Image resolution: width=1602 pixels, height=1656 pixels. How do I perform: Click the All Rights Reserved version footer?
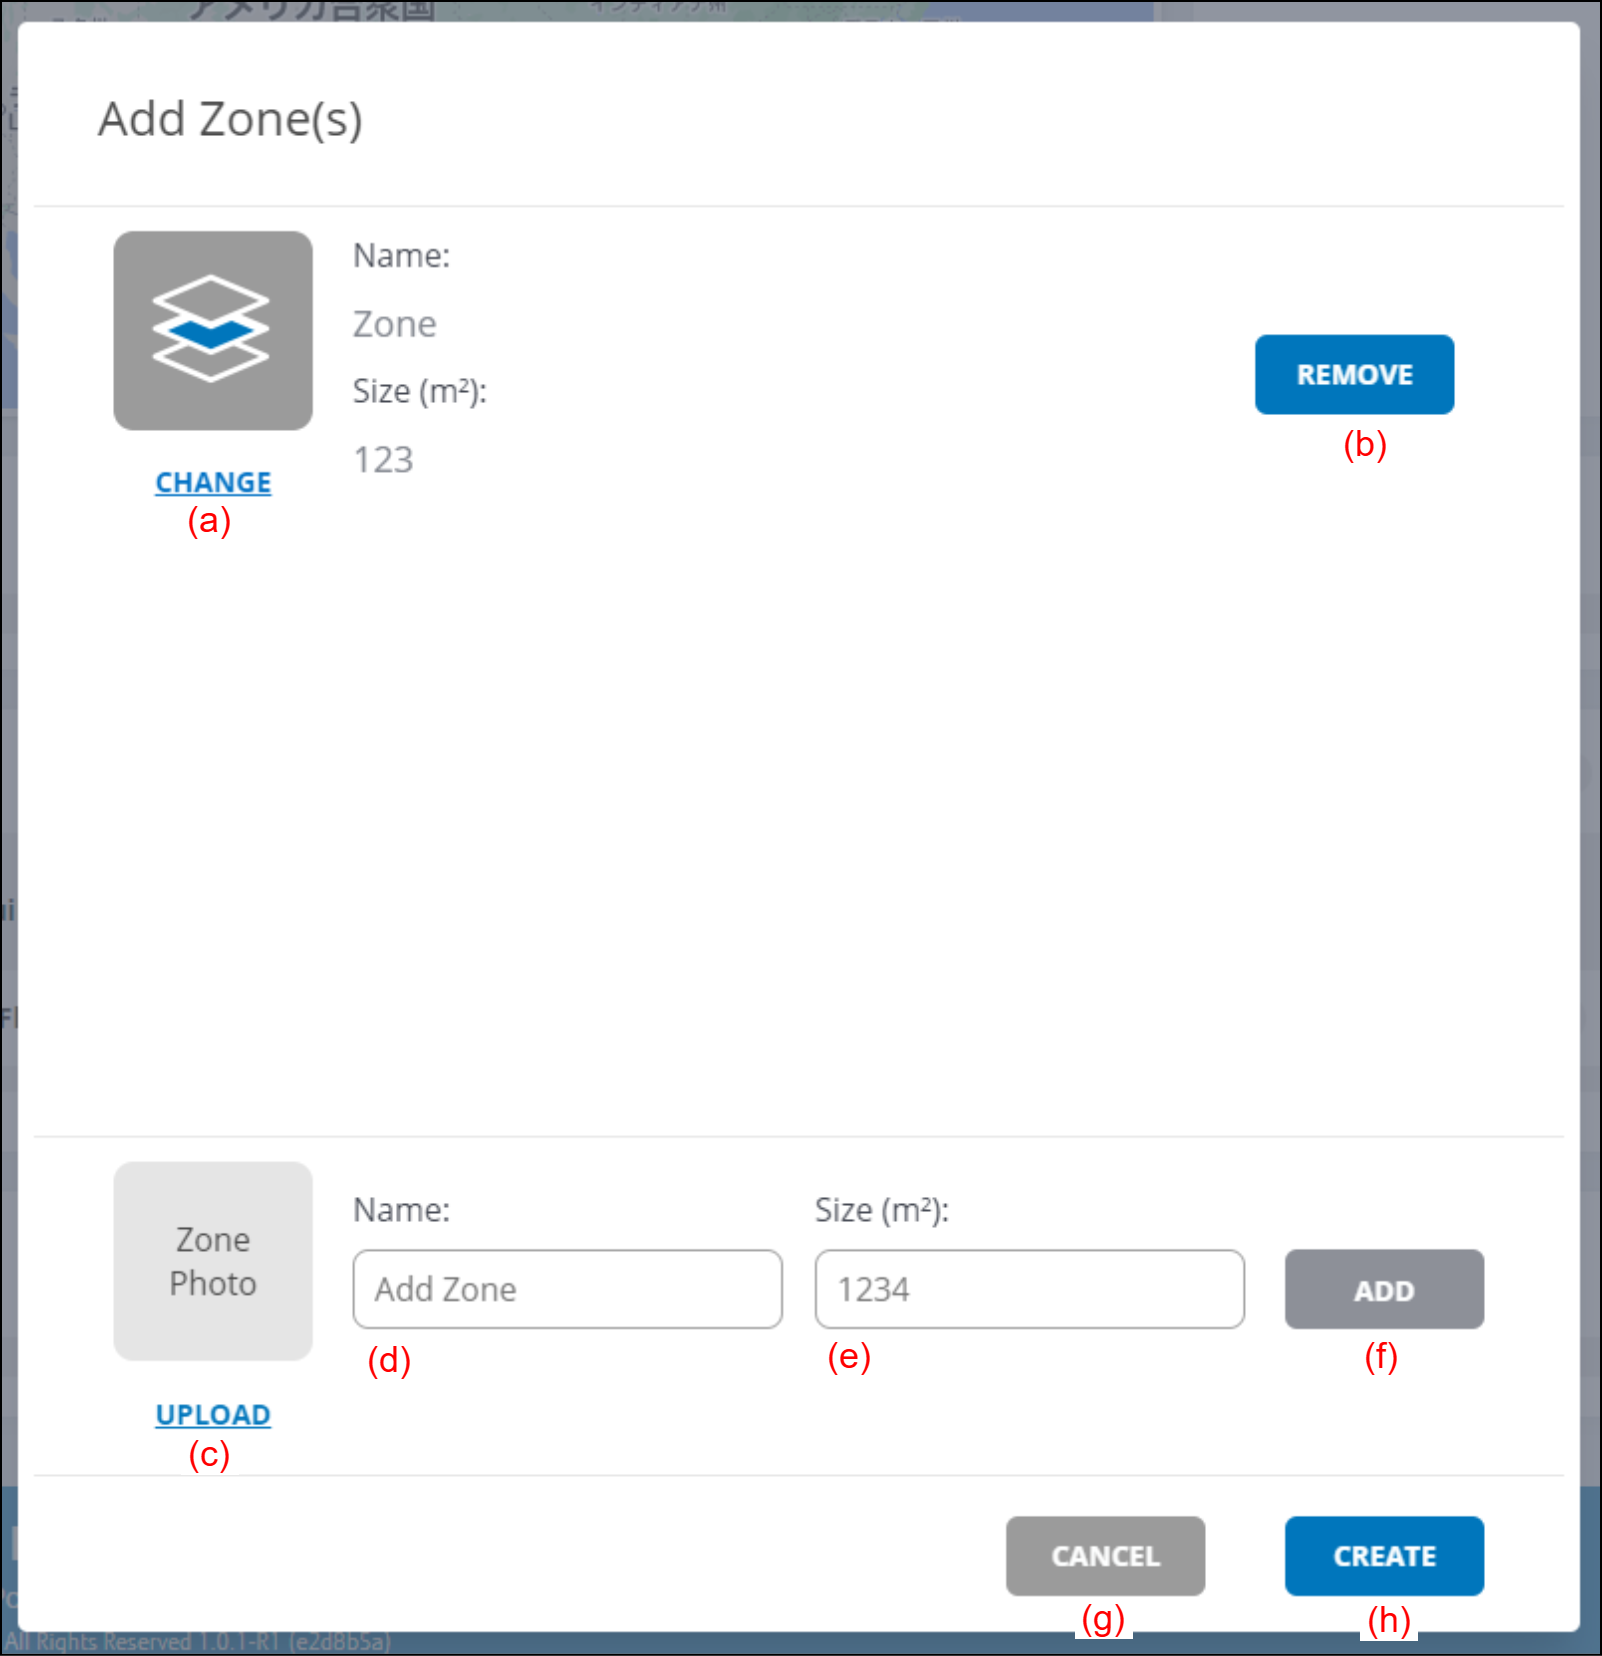198,1642
